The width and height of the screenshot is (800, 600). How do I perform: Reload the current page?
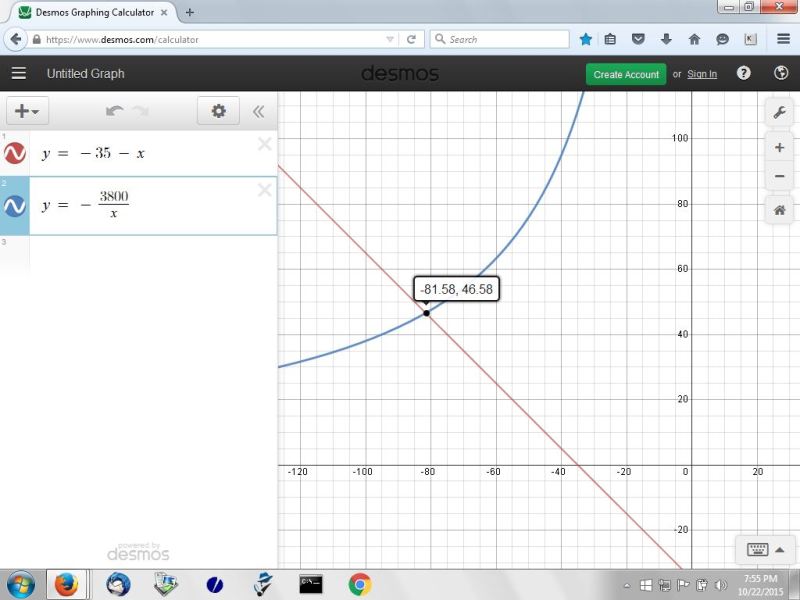(411, 39)
